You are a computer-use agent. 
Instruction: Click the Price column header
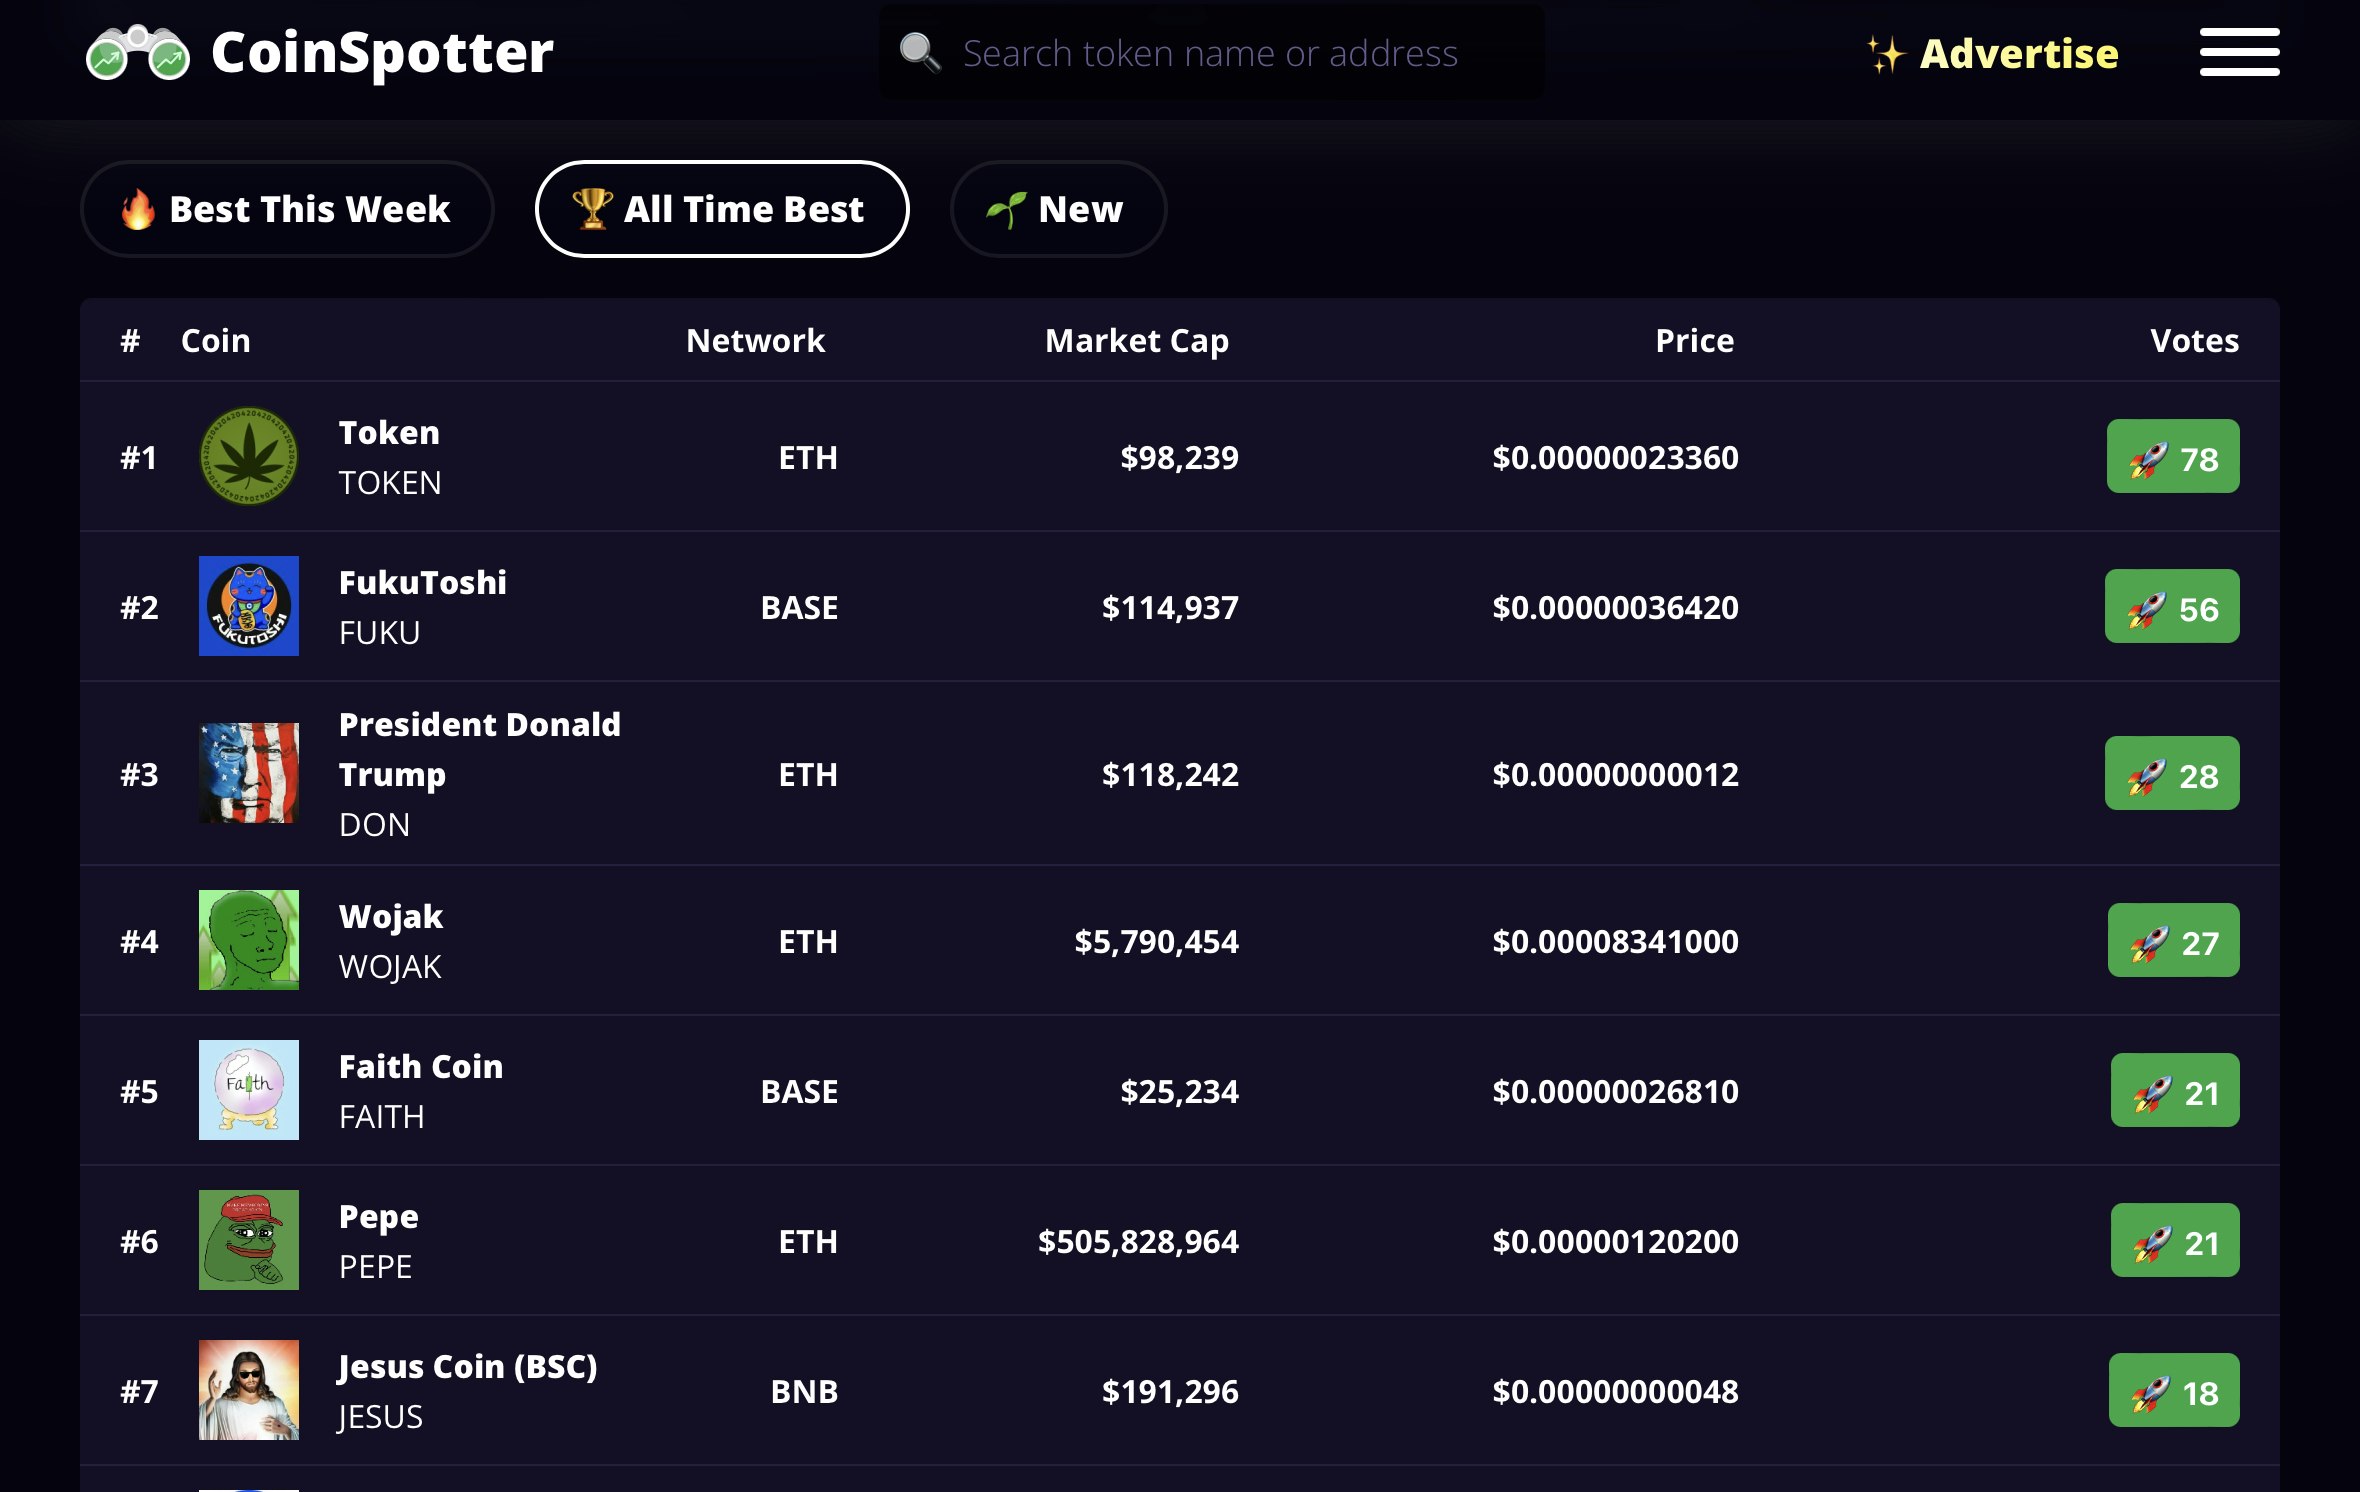[1695, 340]
